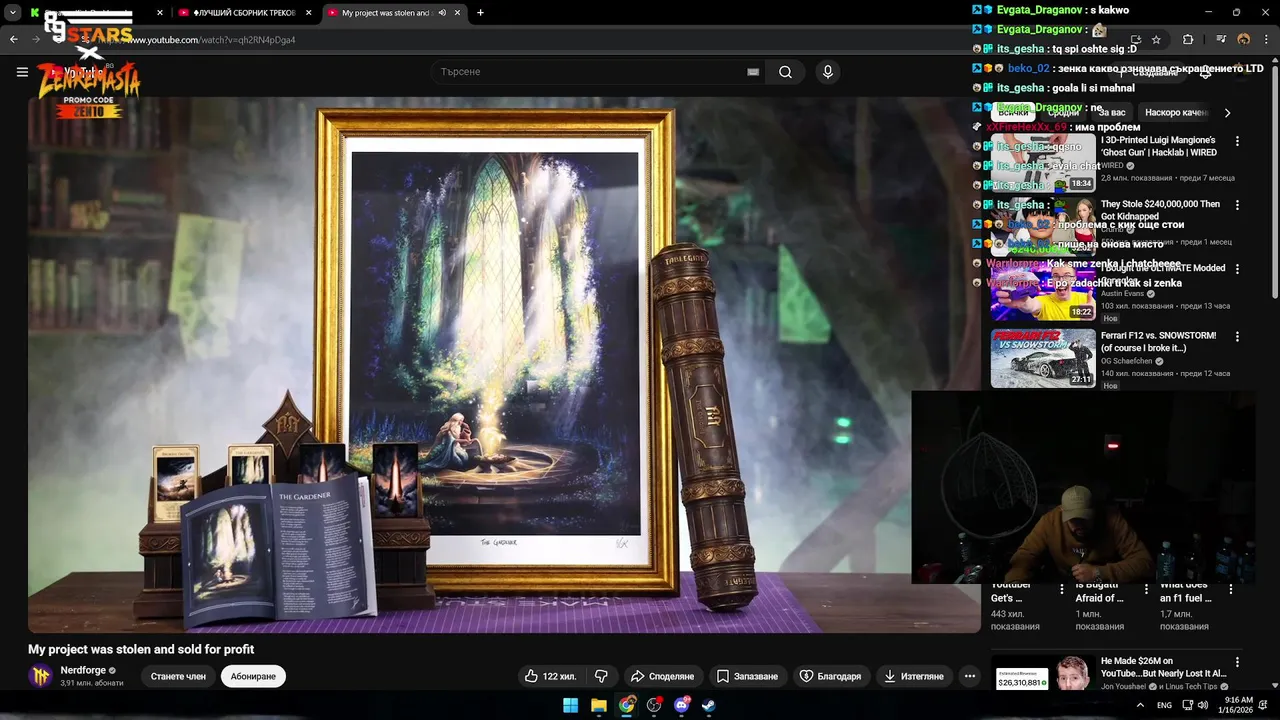Go back with the browser back arrow
Image resolution: width=1280 pixels, height=720 pixels.
click(x=14, y=40)
